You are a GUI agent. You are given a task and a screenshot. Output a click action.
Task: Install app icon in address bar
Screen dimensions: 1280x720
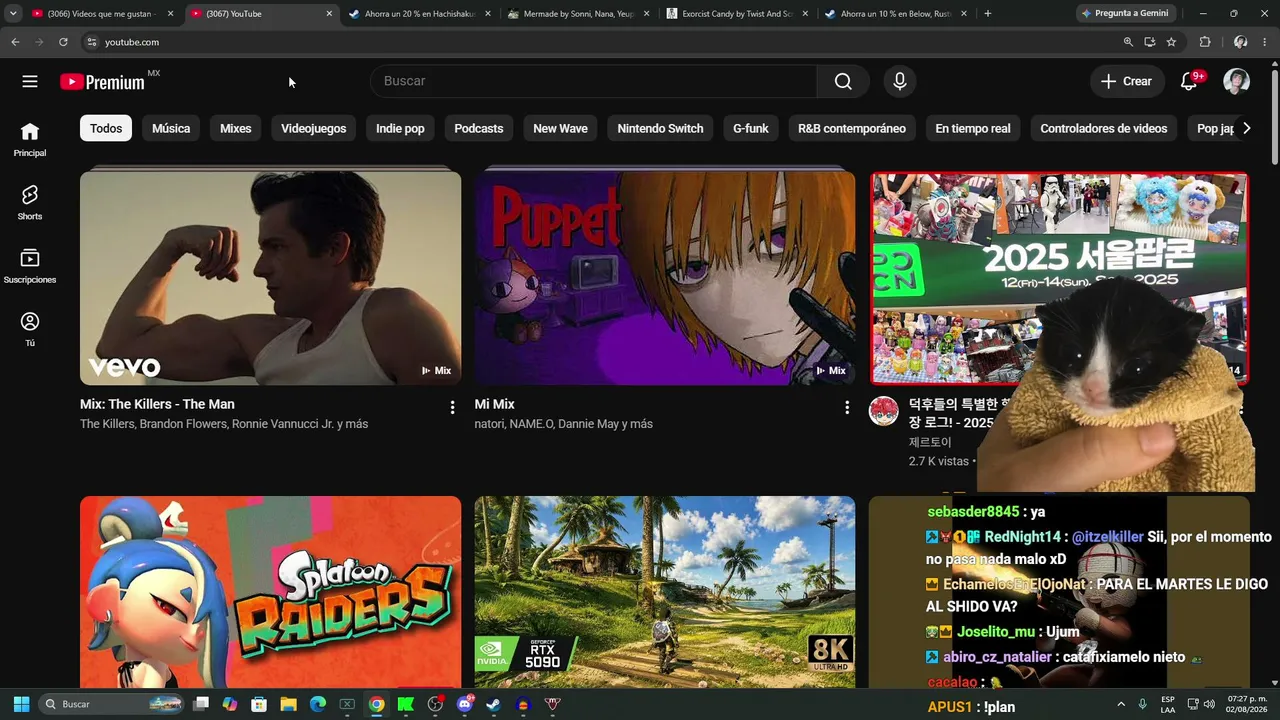(1150, 42)
